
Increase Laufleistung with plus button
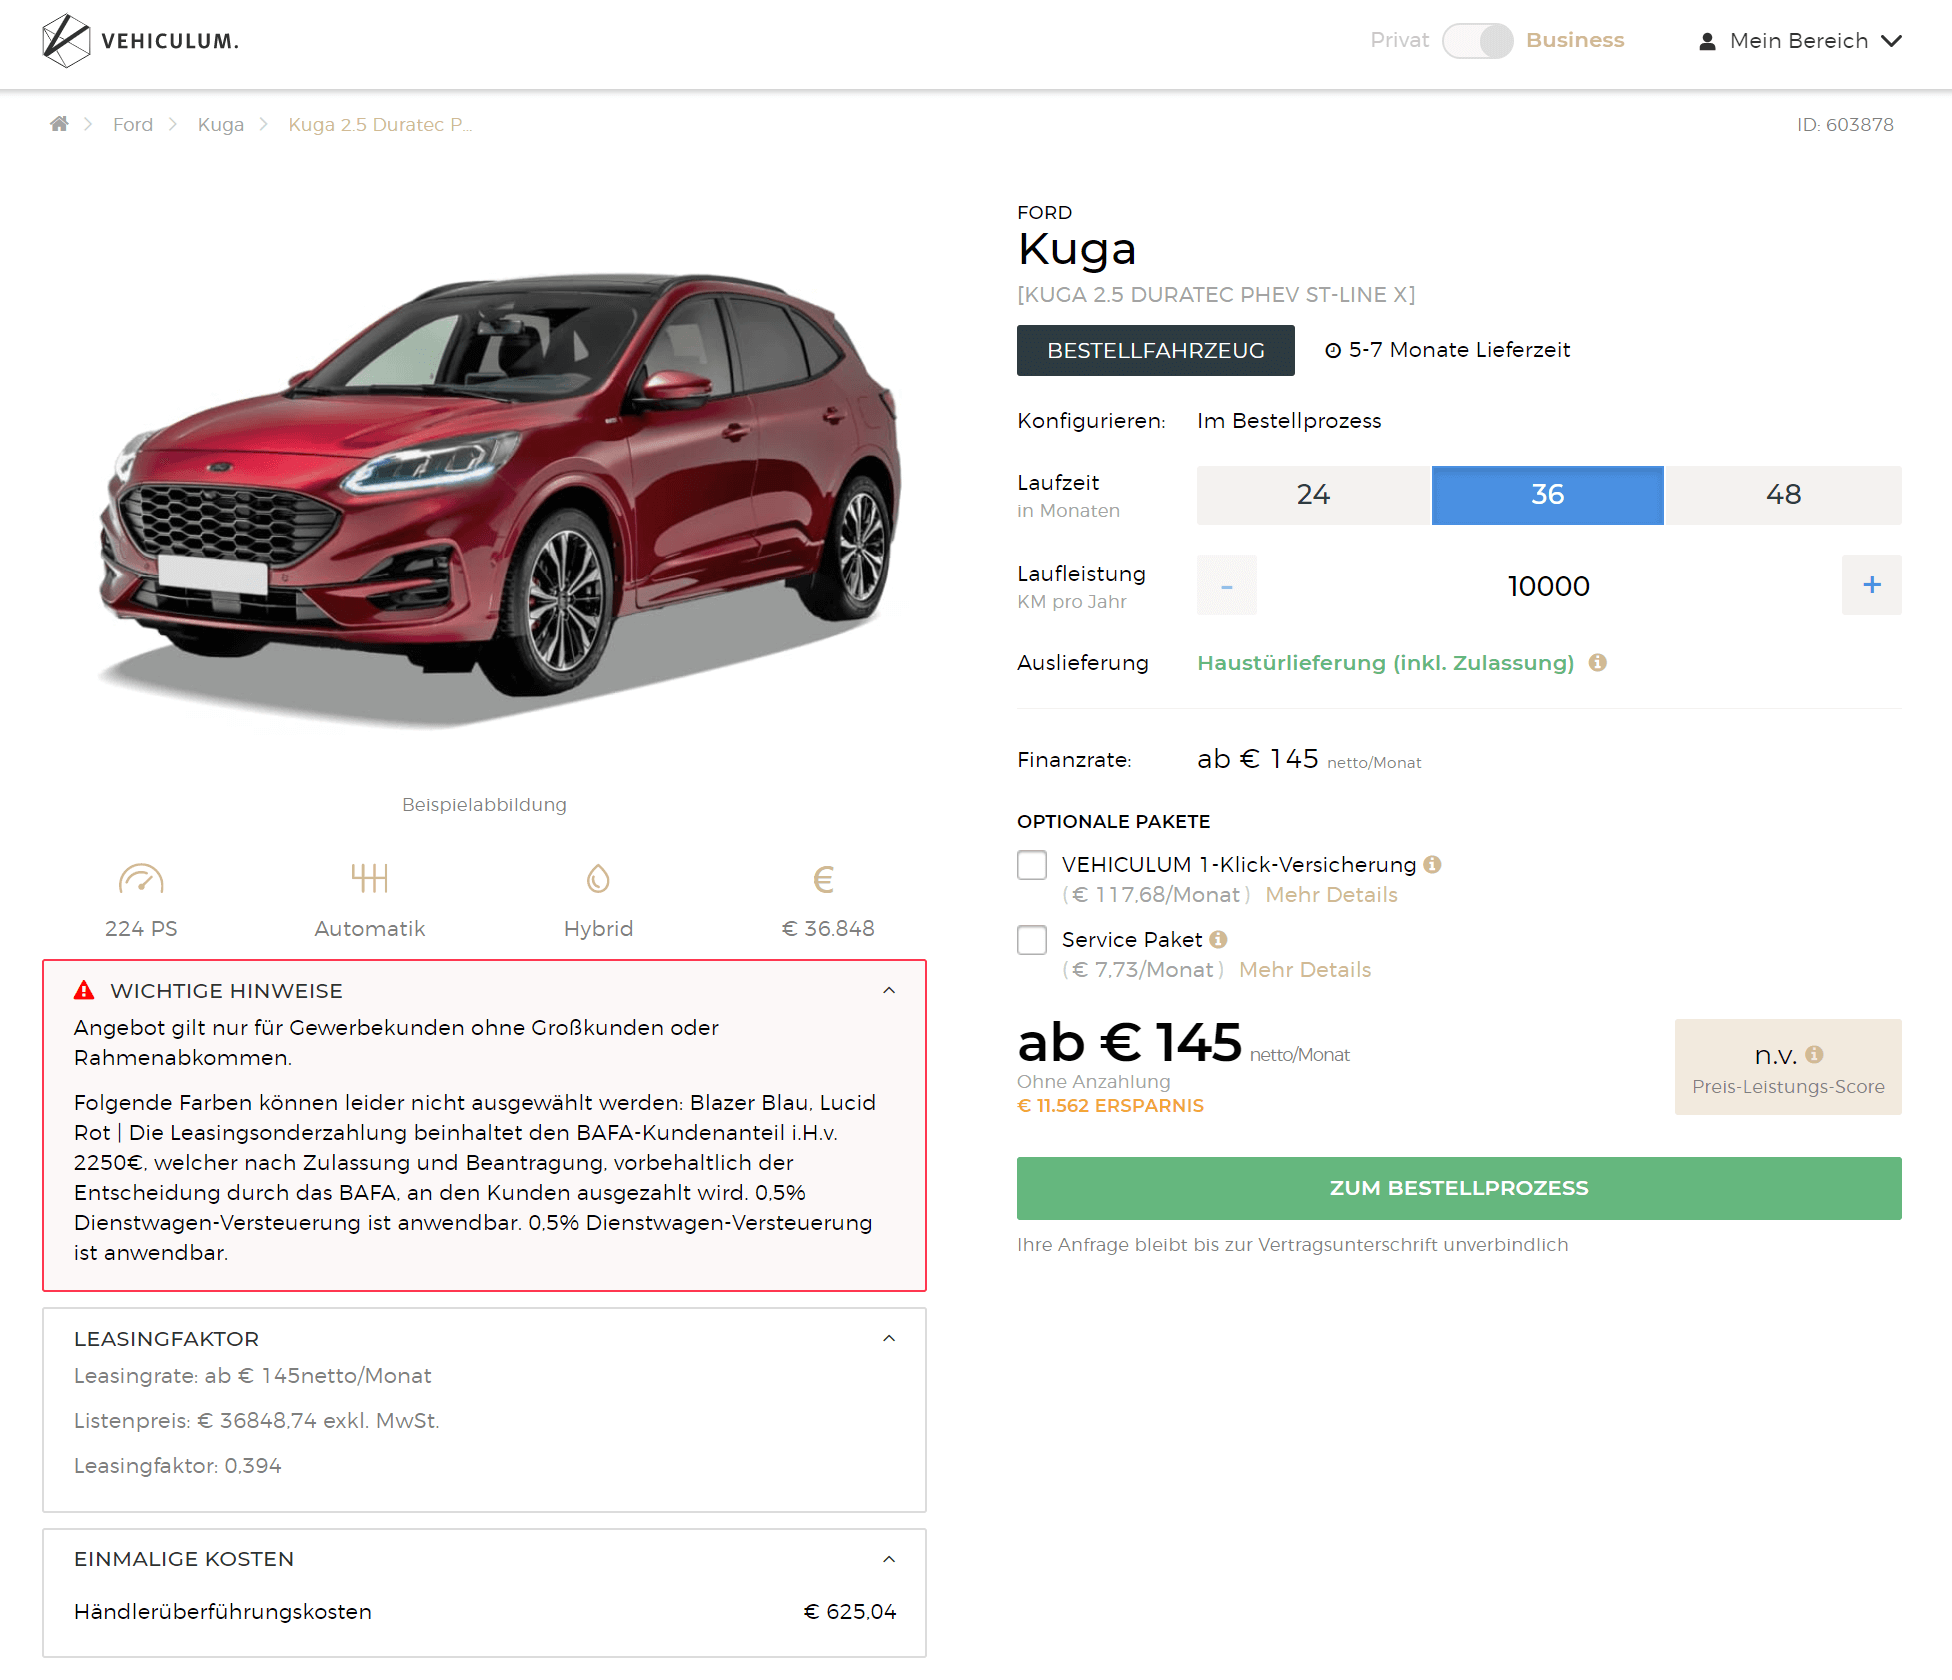(x=1872, y=585)
